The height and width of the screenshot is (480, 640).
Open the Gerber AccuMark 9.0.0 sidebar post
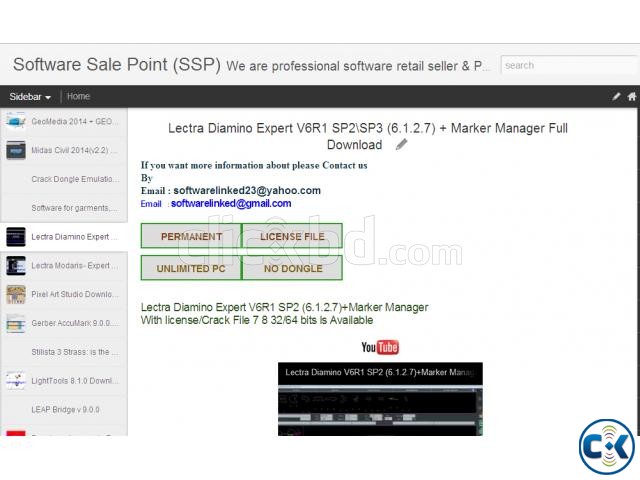64,323
